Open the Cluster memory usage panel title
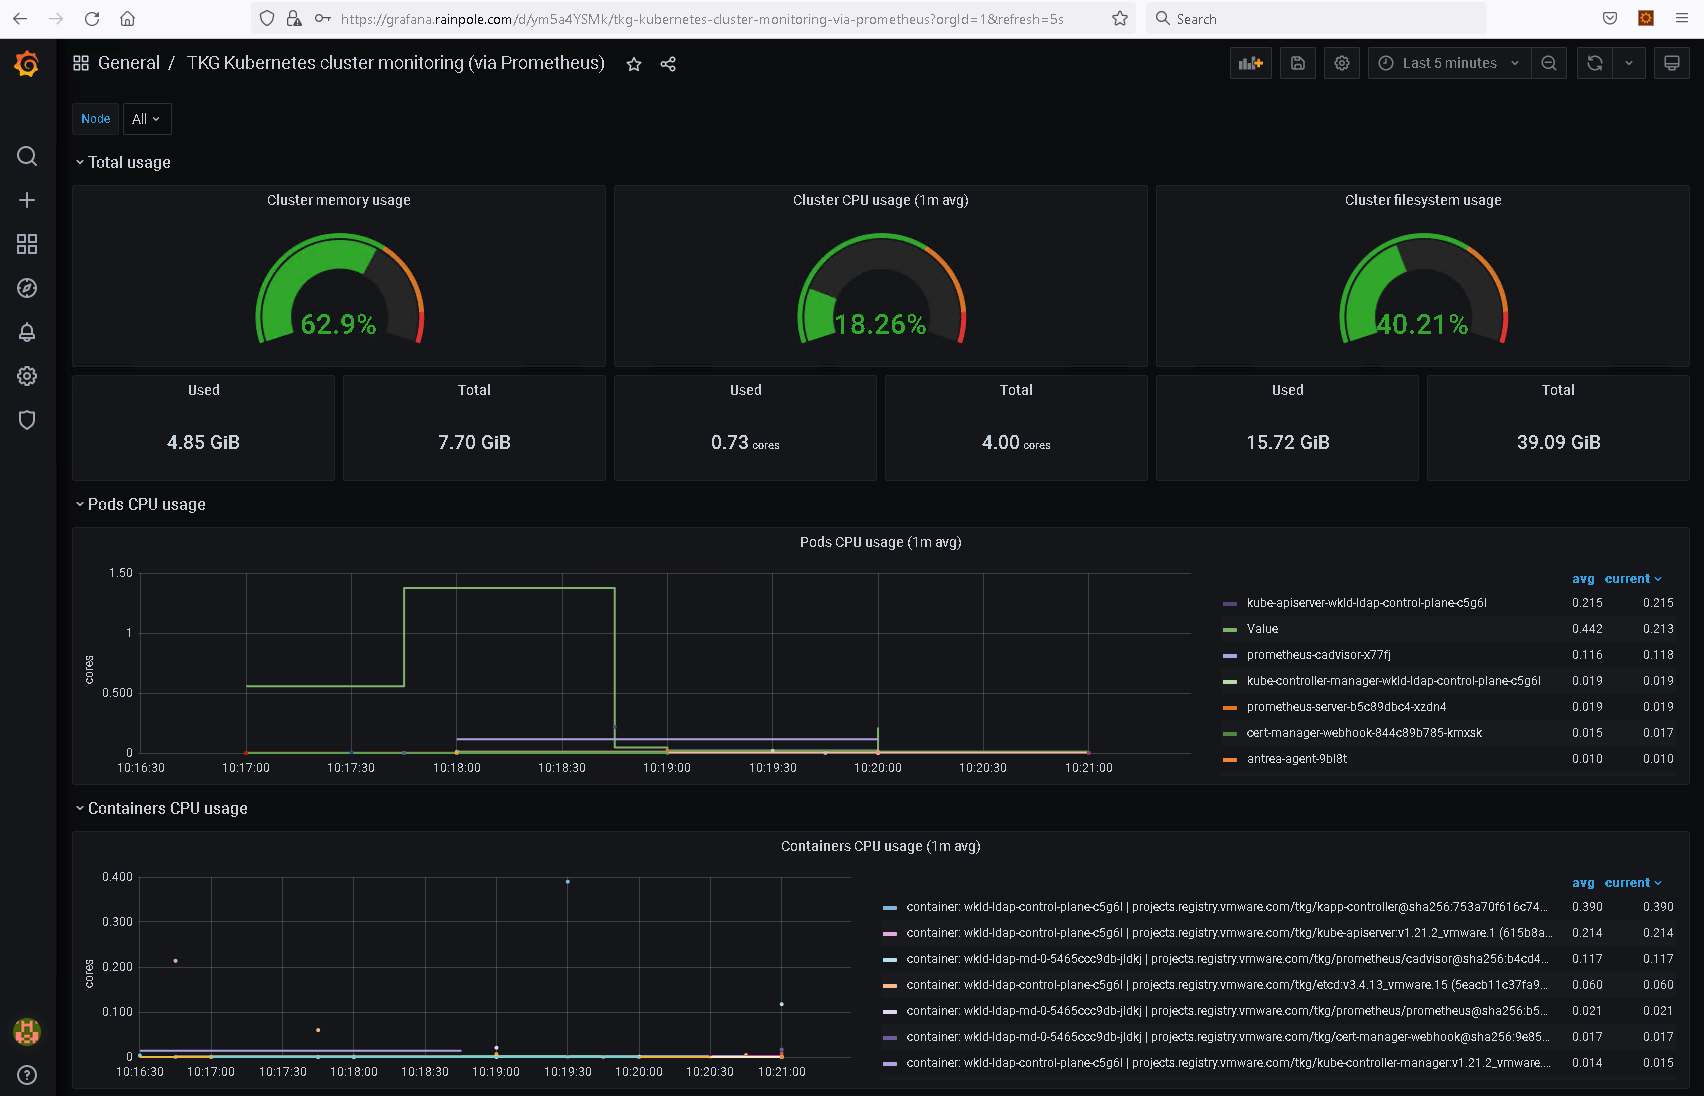This screenshot has height=1096, width=1704. click(x=339, y=200)
